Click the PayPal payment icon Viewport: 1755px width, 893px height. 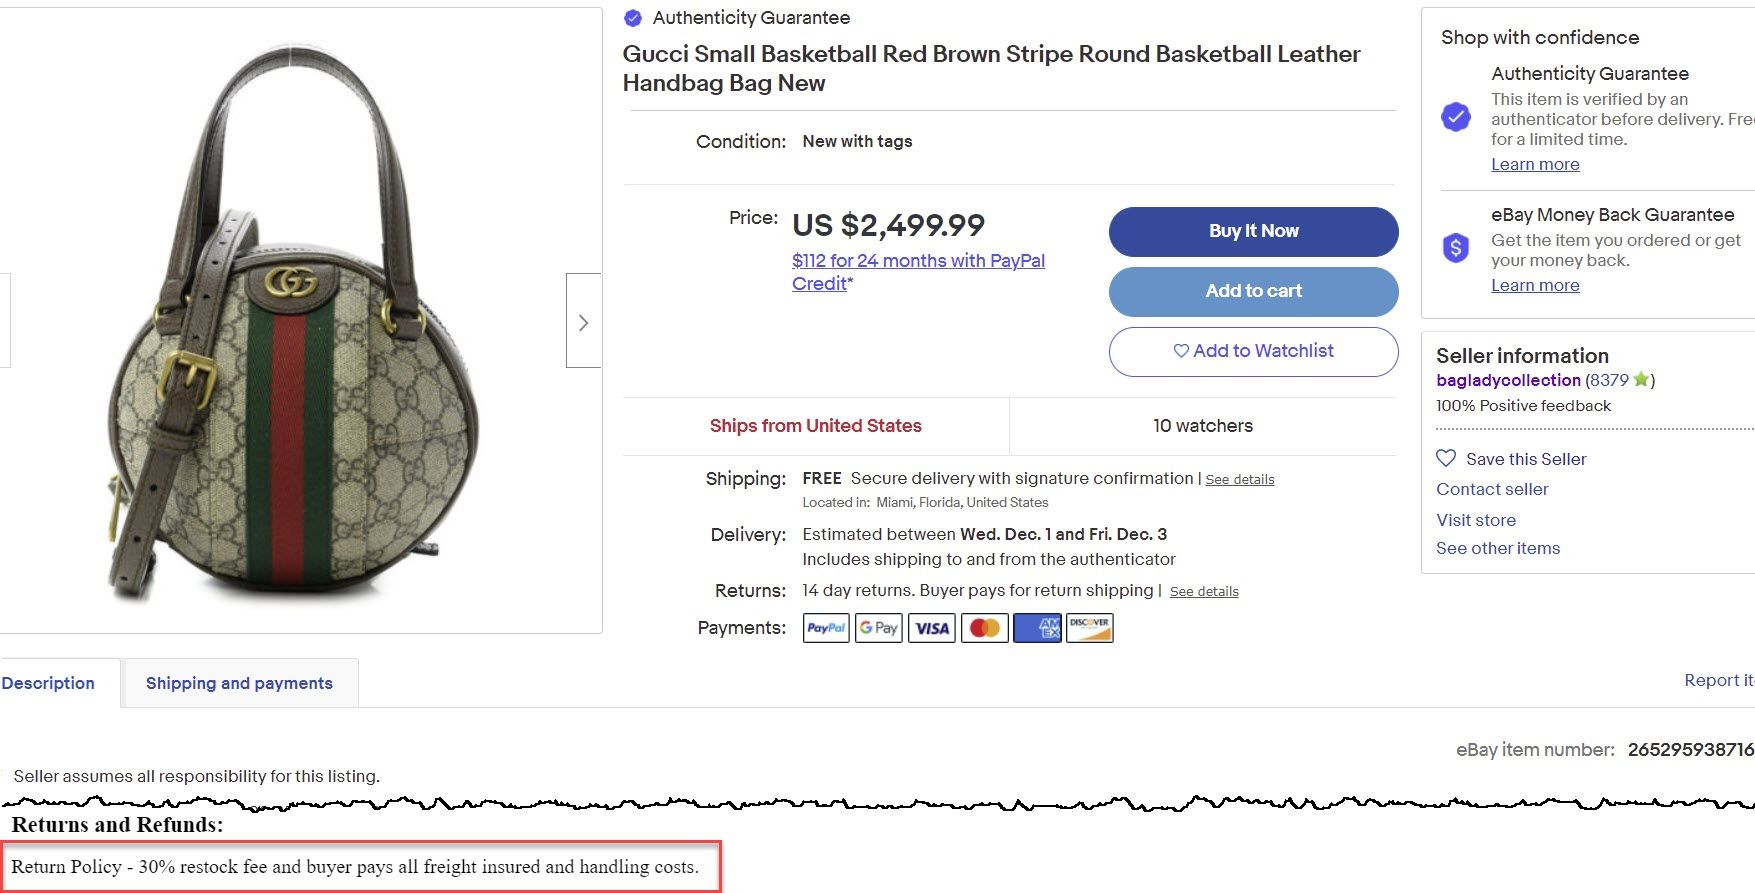tap(826, 628)
